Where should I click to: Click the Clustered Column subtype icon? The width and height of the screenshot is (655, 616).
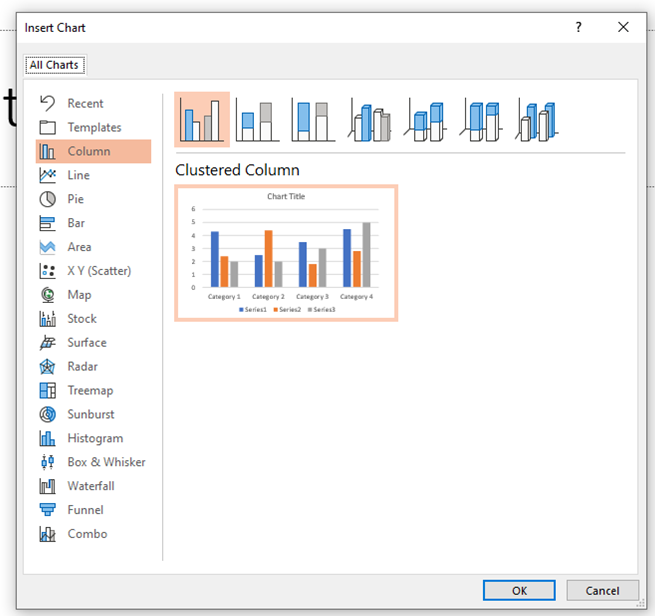(x=202, y=120)
